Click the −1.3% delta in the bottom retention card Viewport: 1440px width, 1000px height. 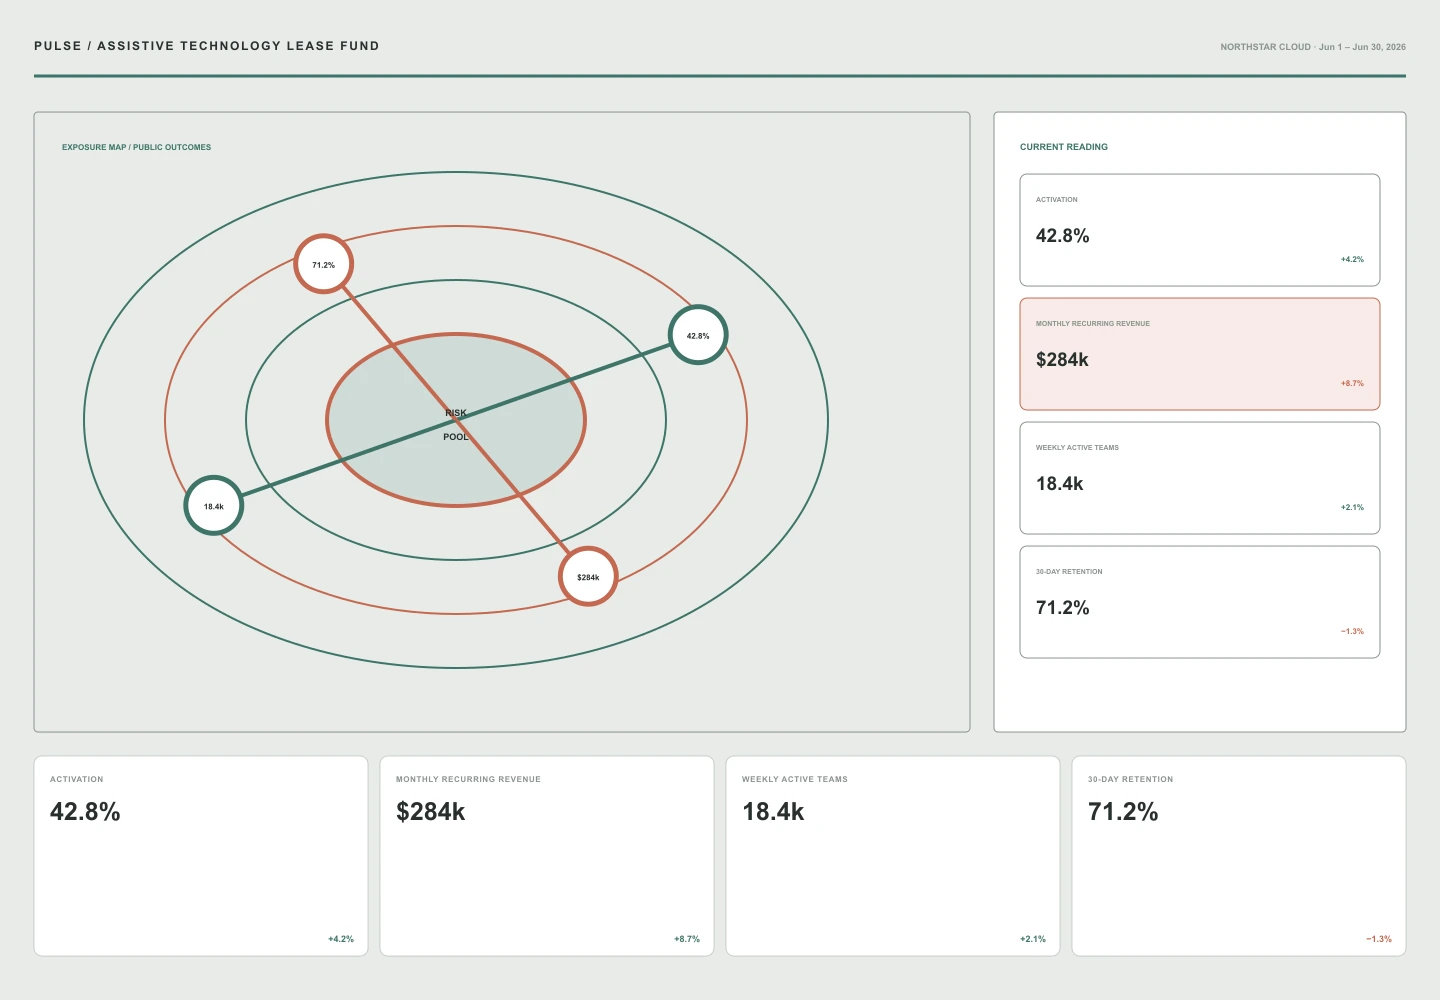1379,939
